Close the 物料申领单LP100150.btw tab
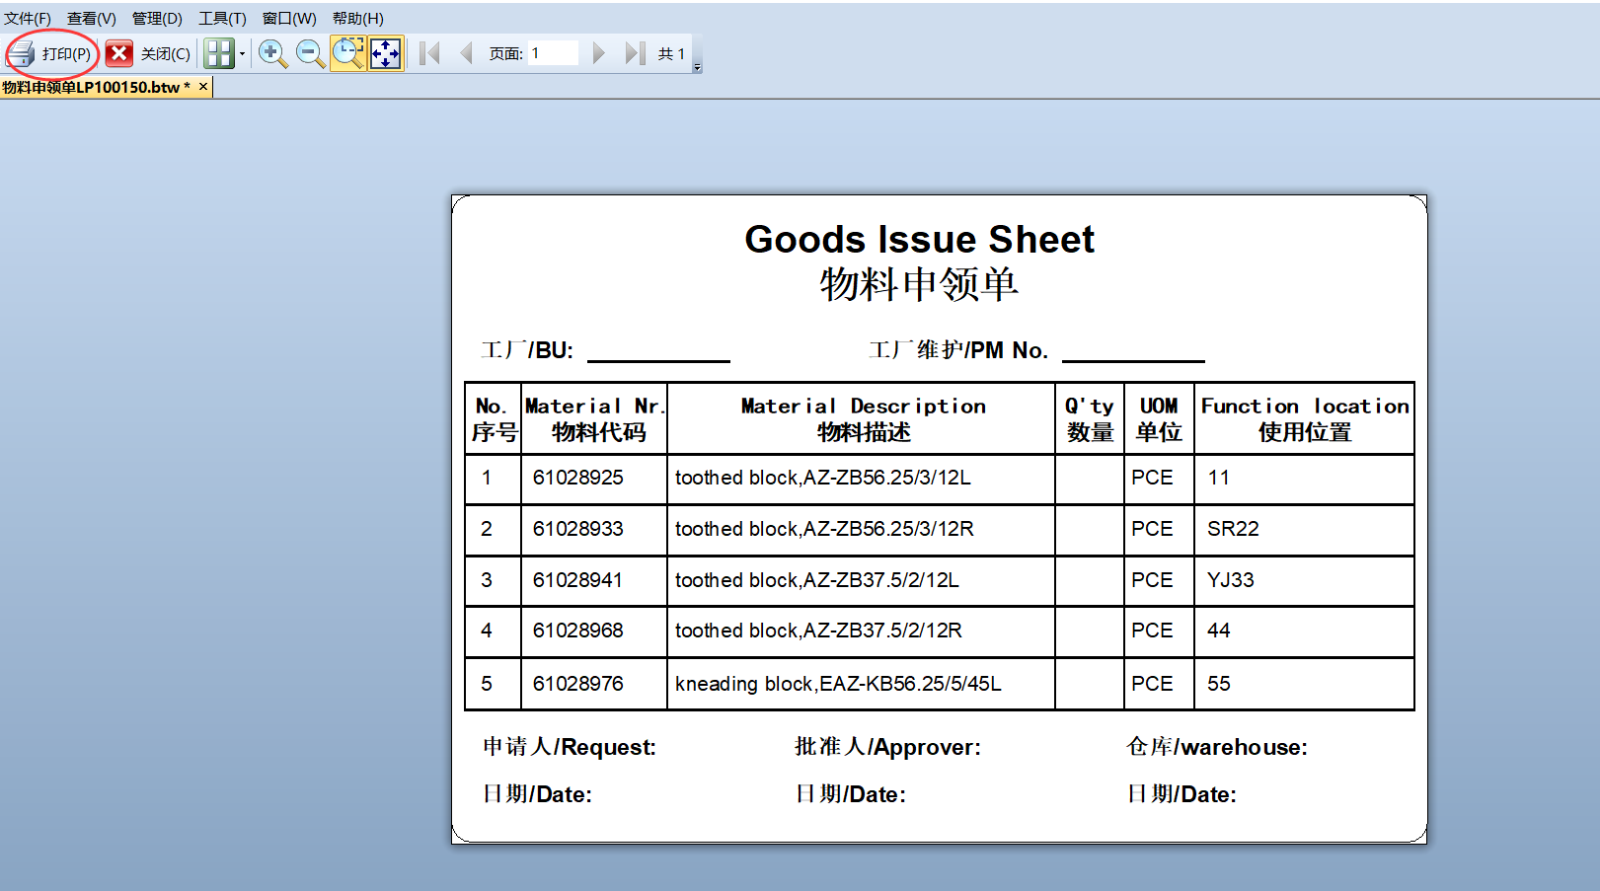 pyautogui.click(x=203, y=87)
